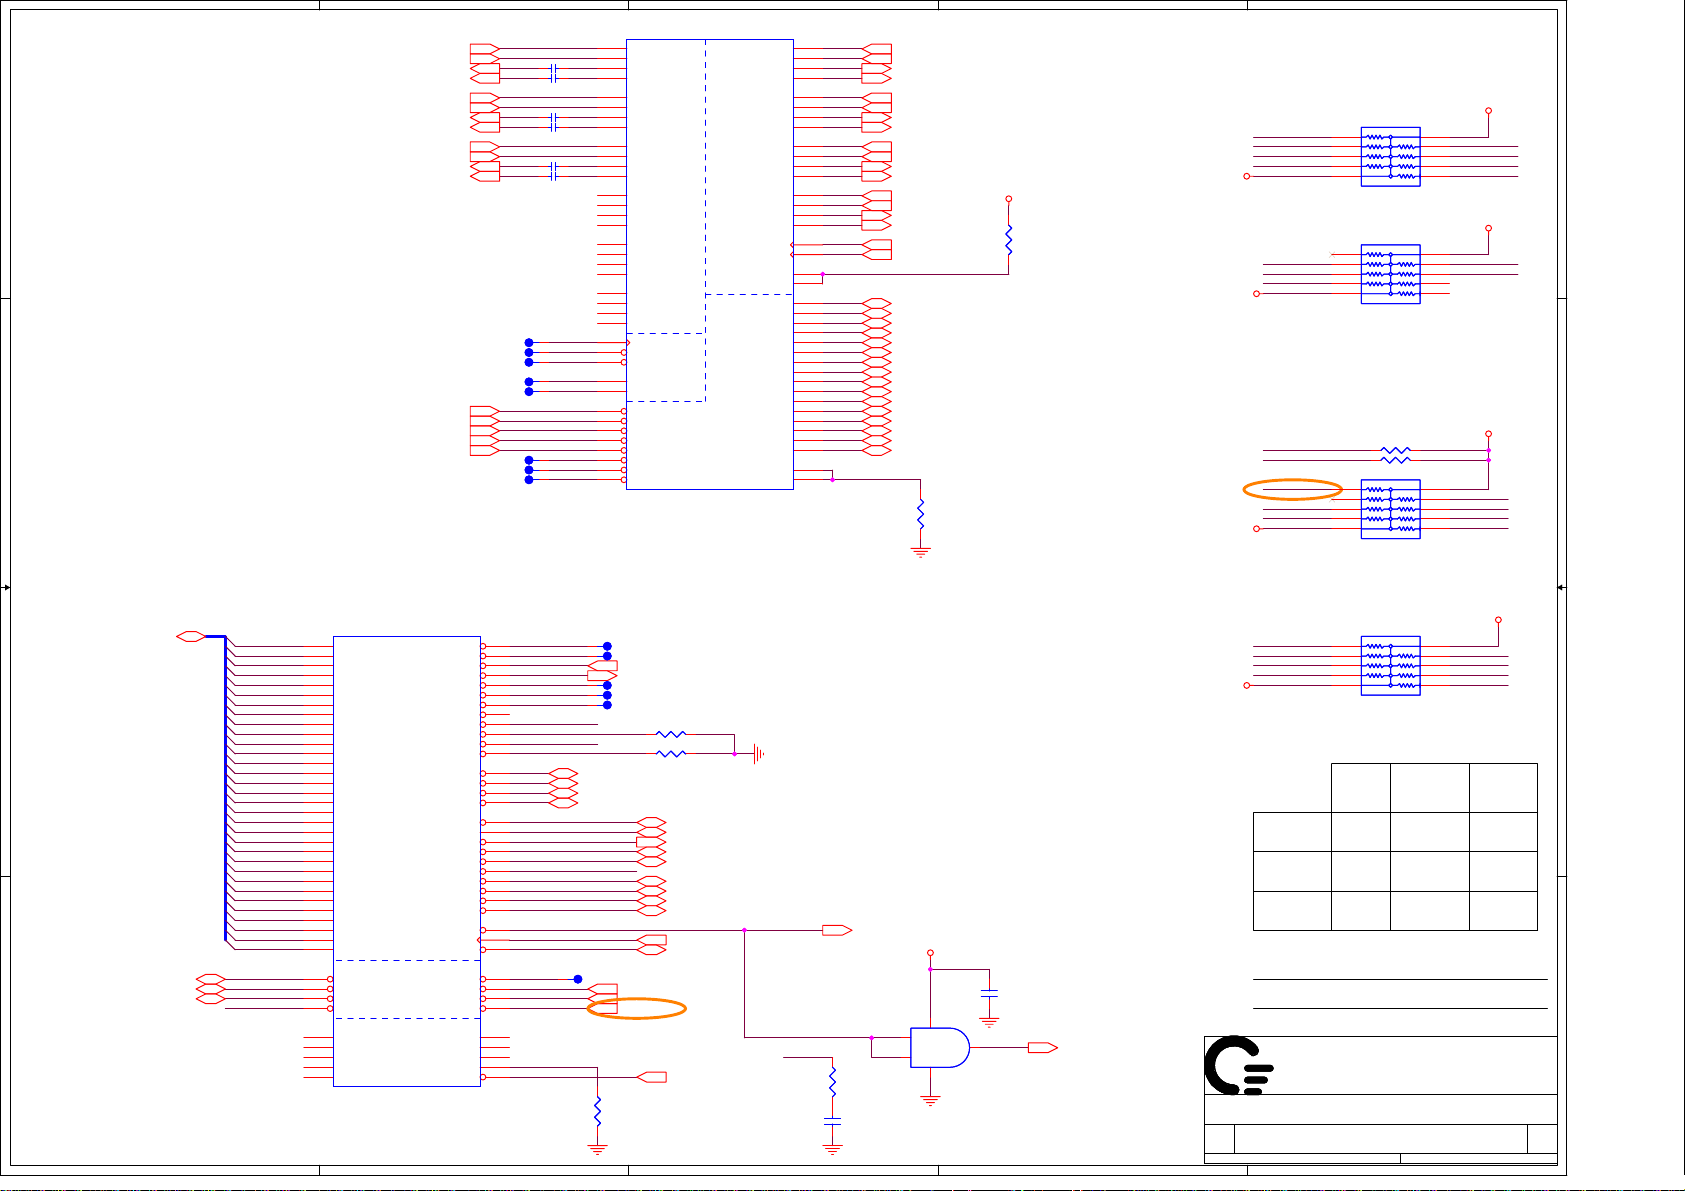This screenshot has height=1191, width=1685.
Task: Select the AND gate symbol
Action: [940, 1047]
